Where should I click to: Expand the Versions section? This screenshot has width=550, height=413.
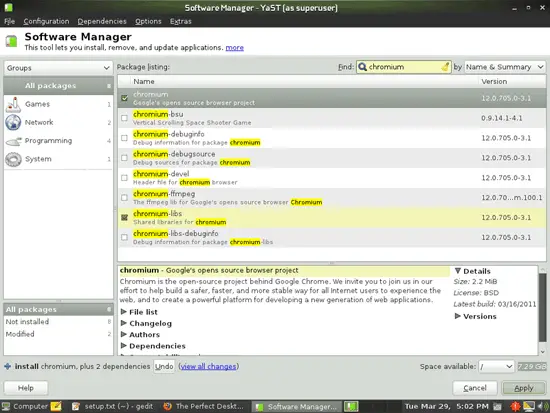point(457,316)
